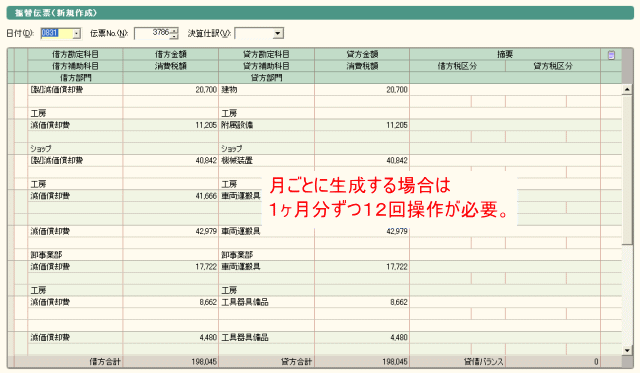Click the 借方税区分 header
The image size is (640, 373).
pos(457,66)
